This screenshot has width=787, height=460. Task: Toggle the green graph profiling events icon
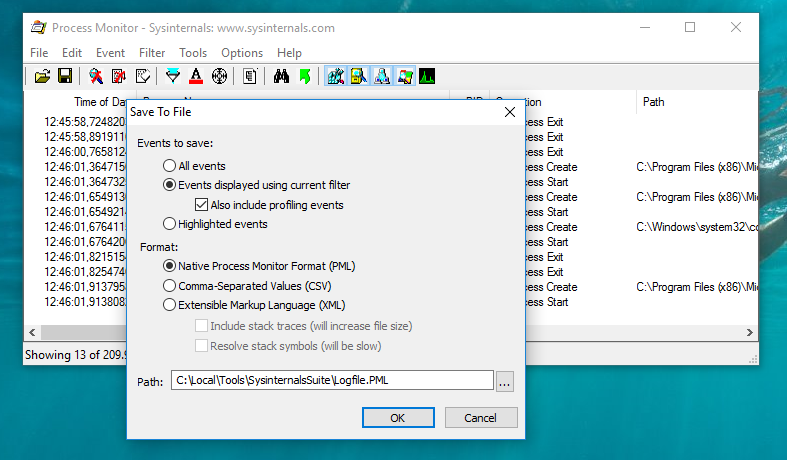pyautogui.click(x=428, y=76)
